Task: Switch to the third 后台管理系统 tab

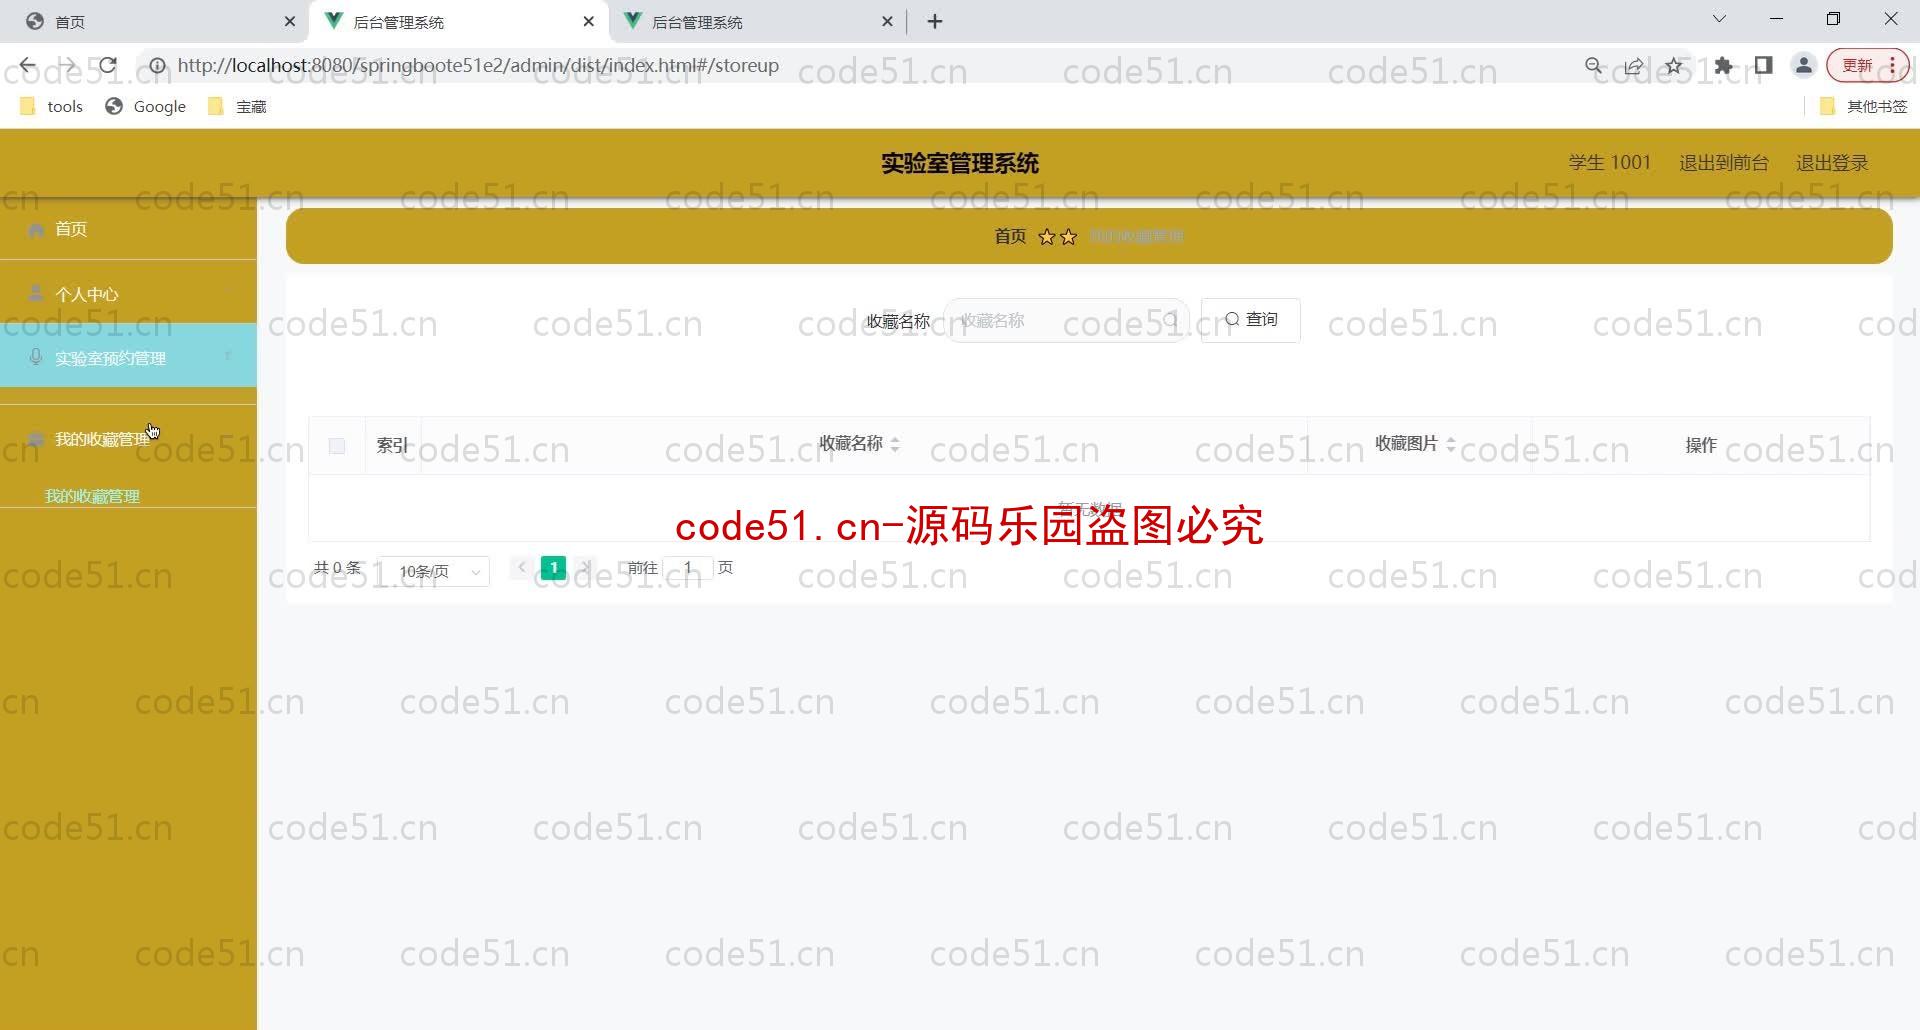Action: [x=757, y=21]
